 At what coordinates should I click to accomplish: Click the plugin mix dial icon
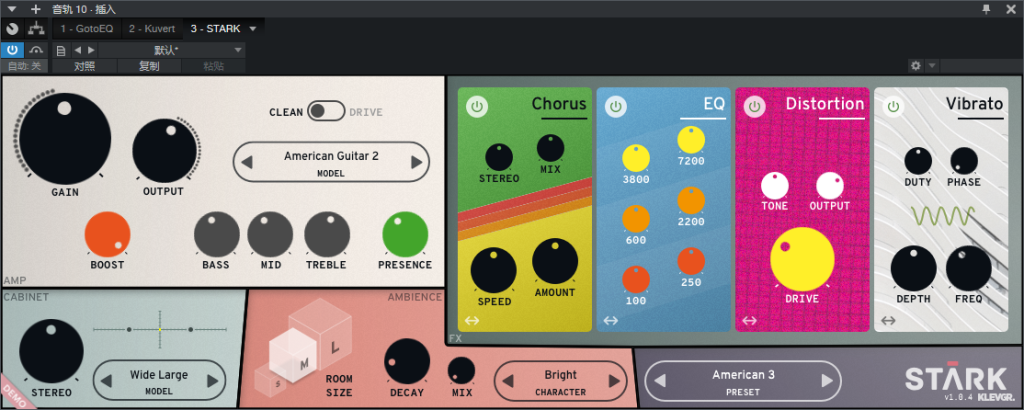12,29
